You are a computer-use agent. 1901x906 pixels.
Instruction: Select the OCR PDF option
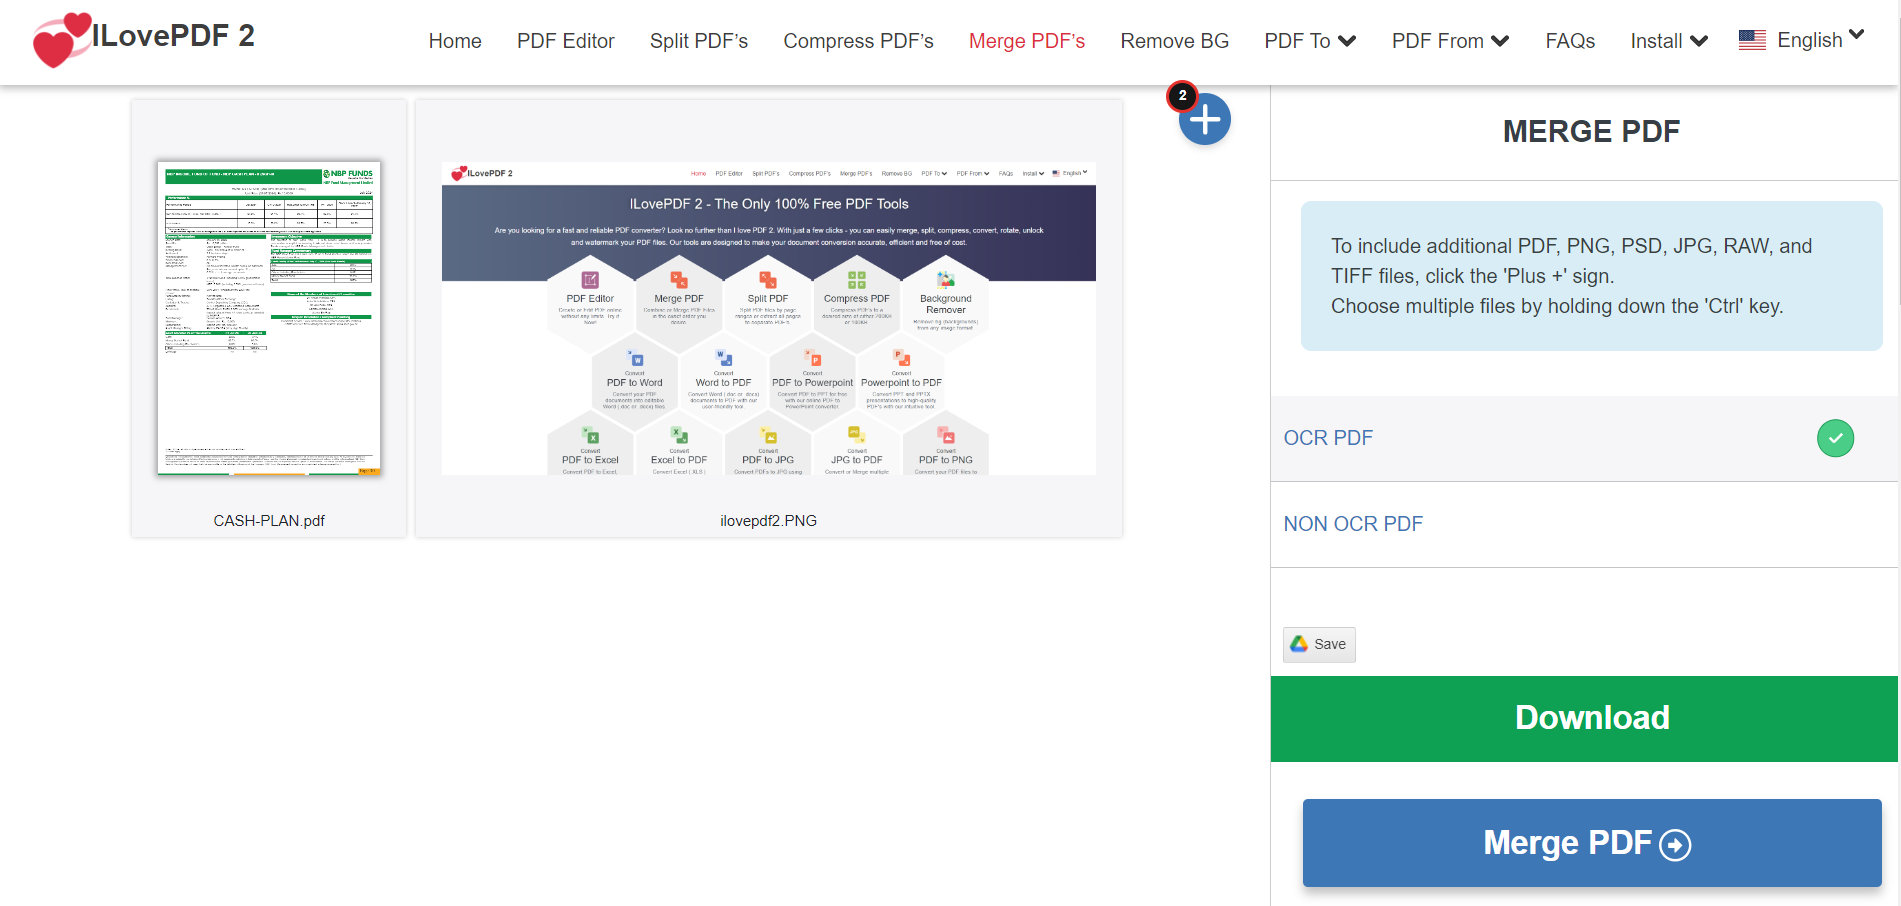pos(1584,439)
